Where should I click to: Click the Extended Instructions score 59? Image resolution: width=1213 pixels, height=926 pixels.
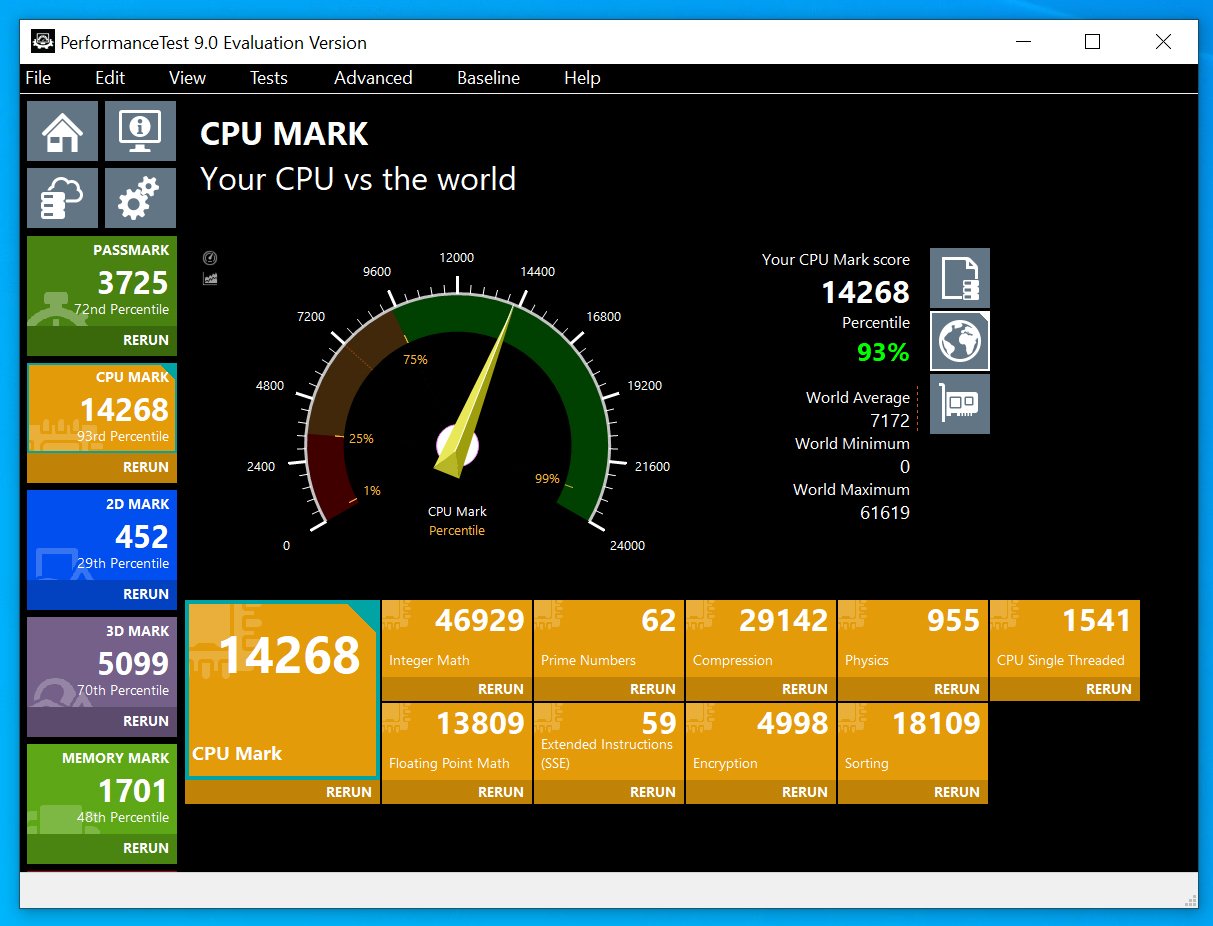(x=659, y=722)
